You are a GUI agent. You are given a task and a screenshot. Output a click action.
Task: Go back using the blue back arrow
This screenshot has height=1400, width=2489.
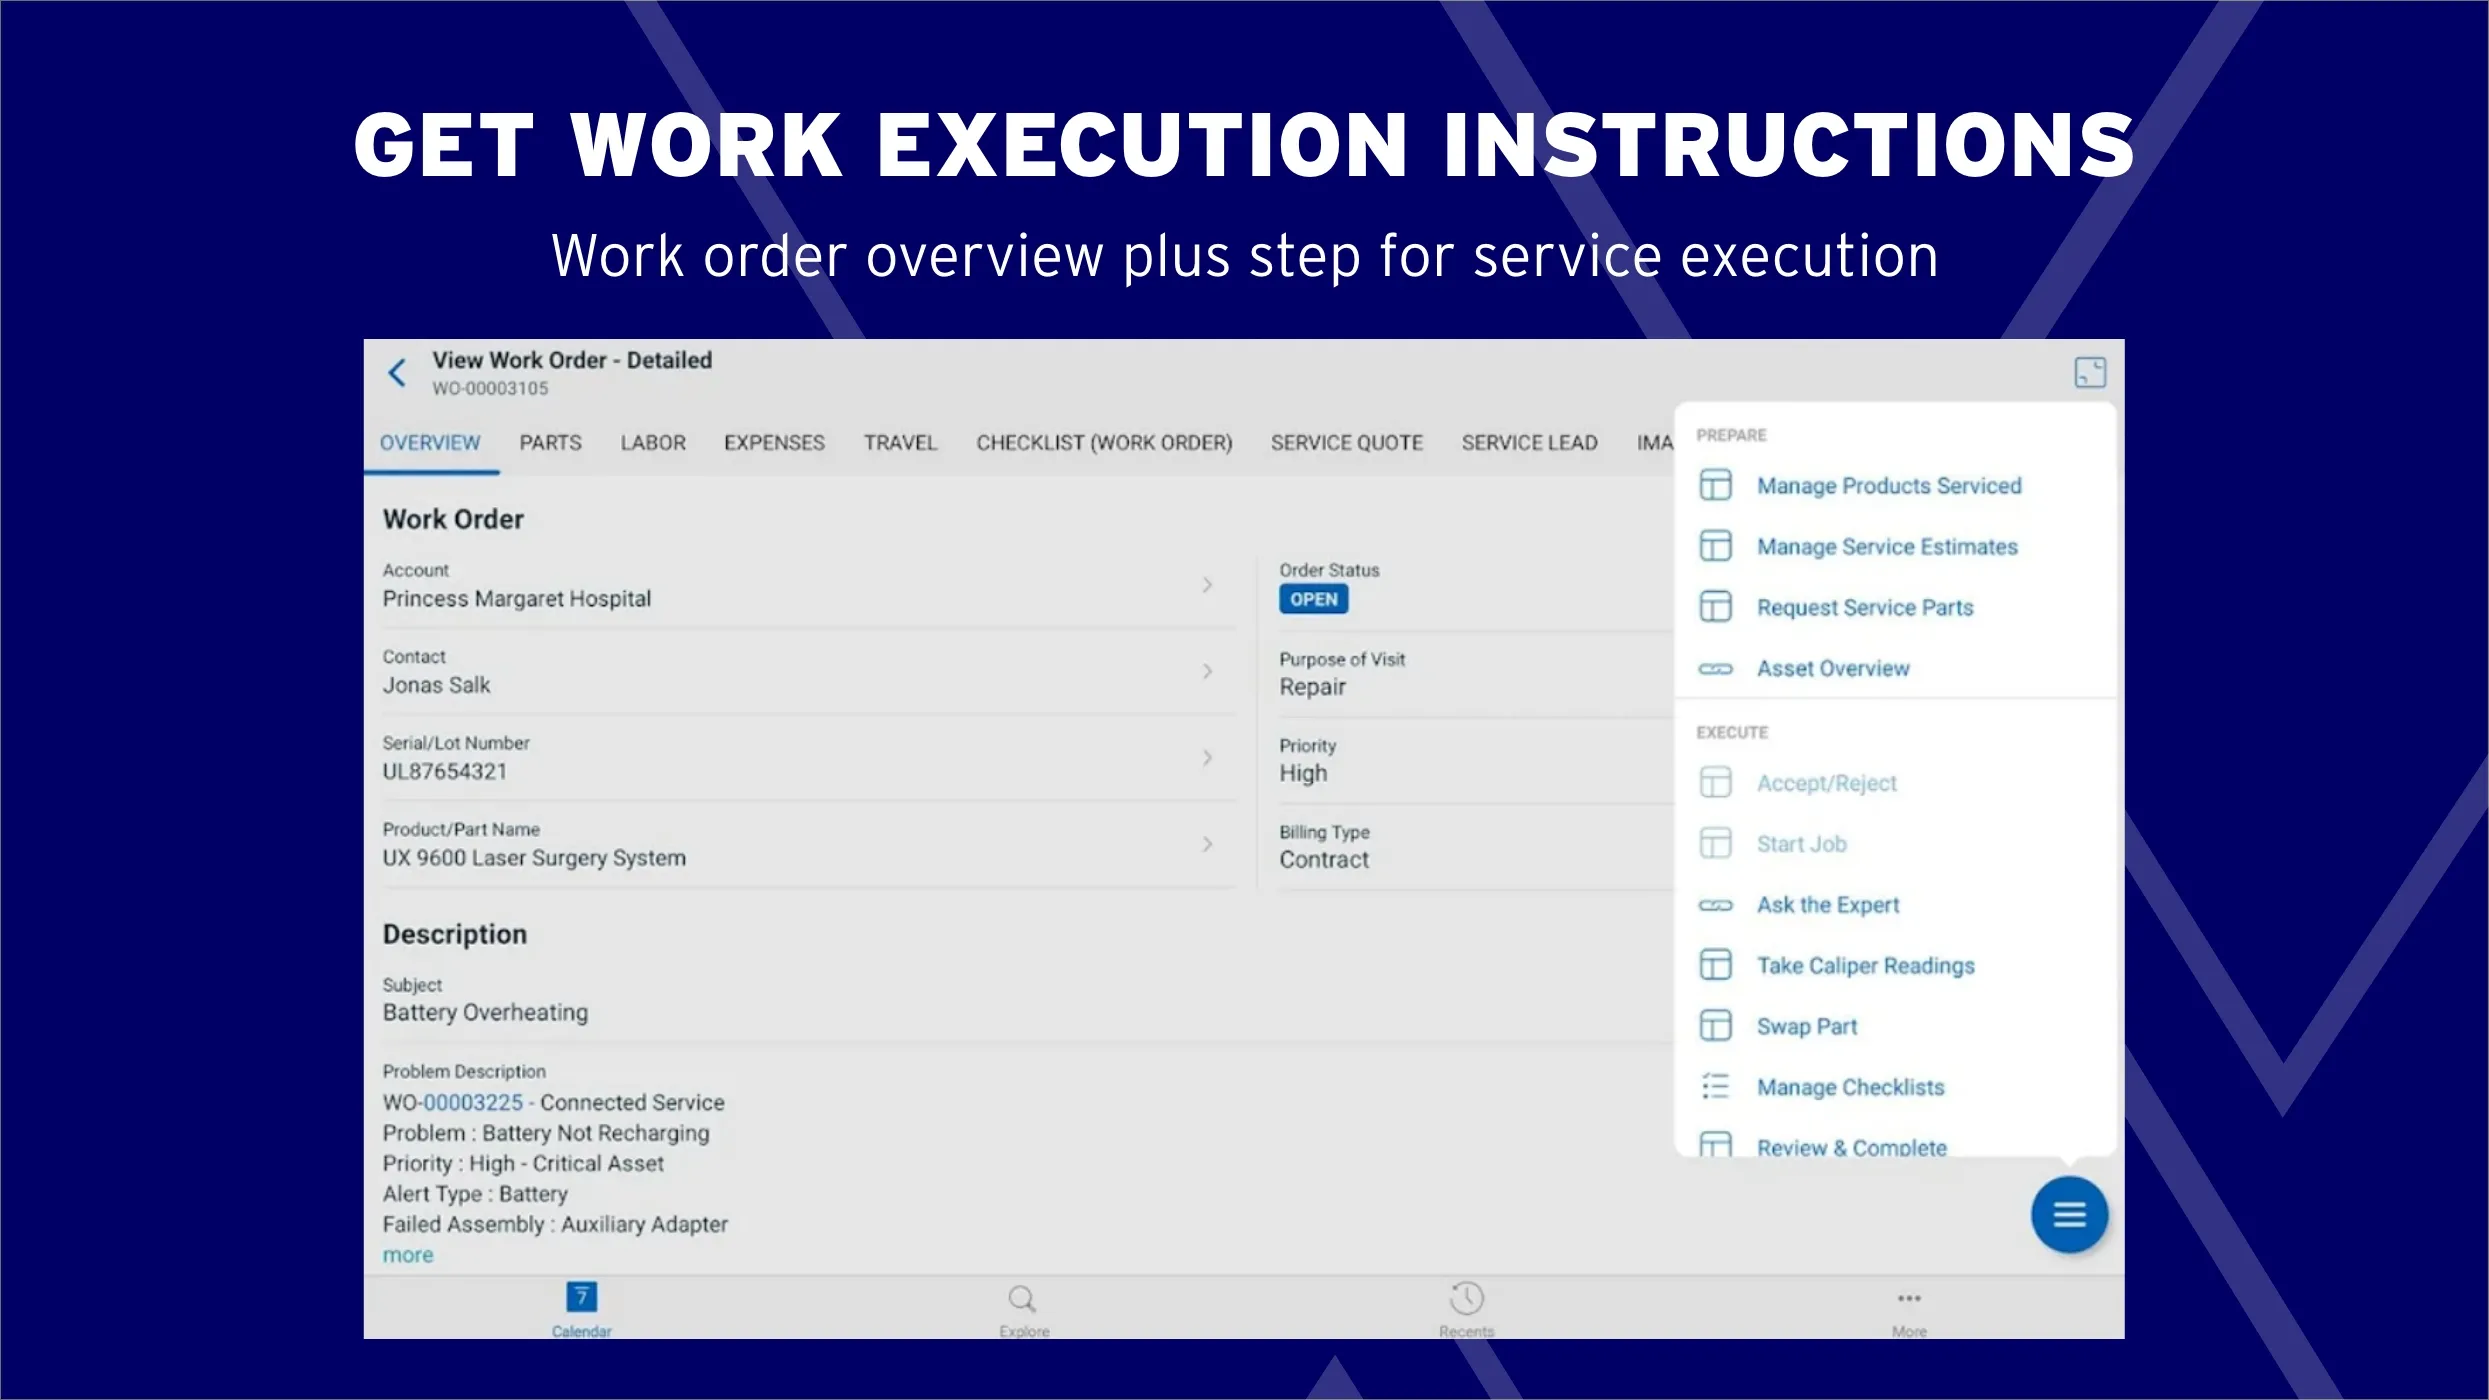(397, 373)
